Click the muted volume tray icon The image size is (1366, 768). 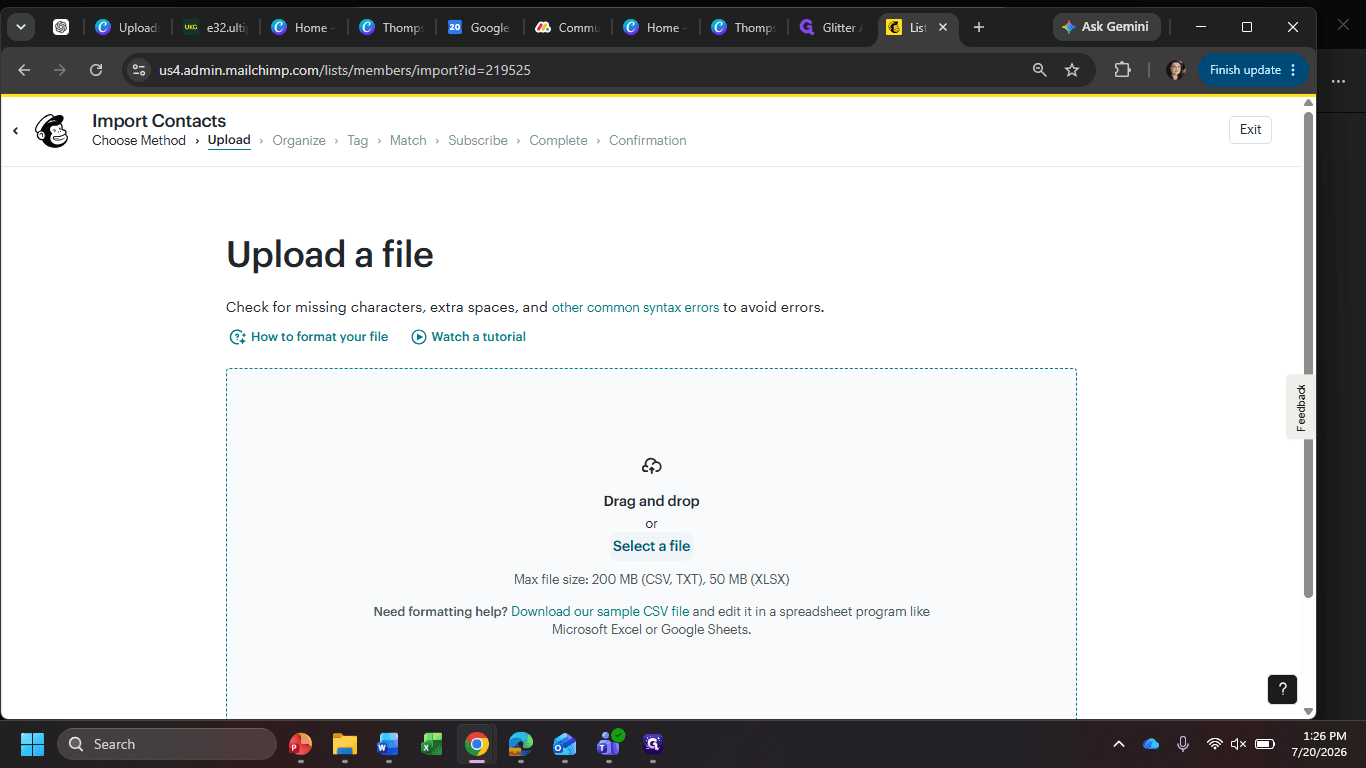click(x=1238, y=744)
